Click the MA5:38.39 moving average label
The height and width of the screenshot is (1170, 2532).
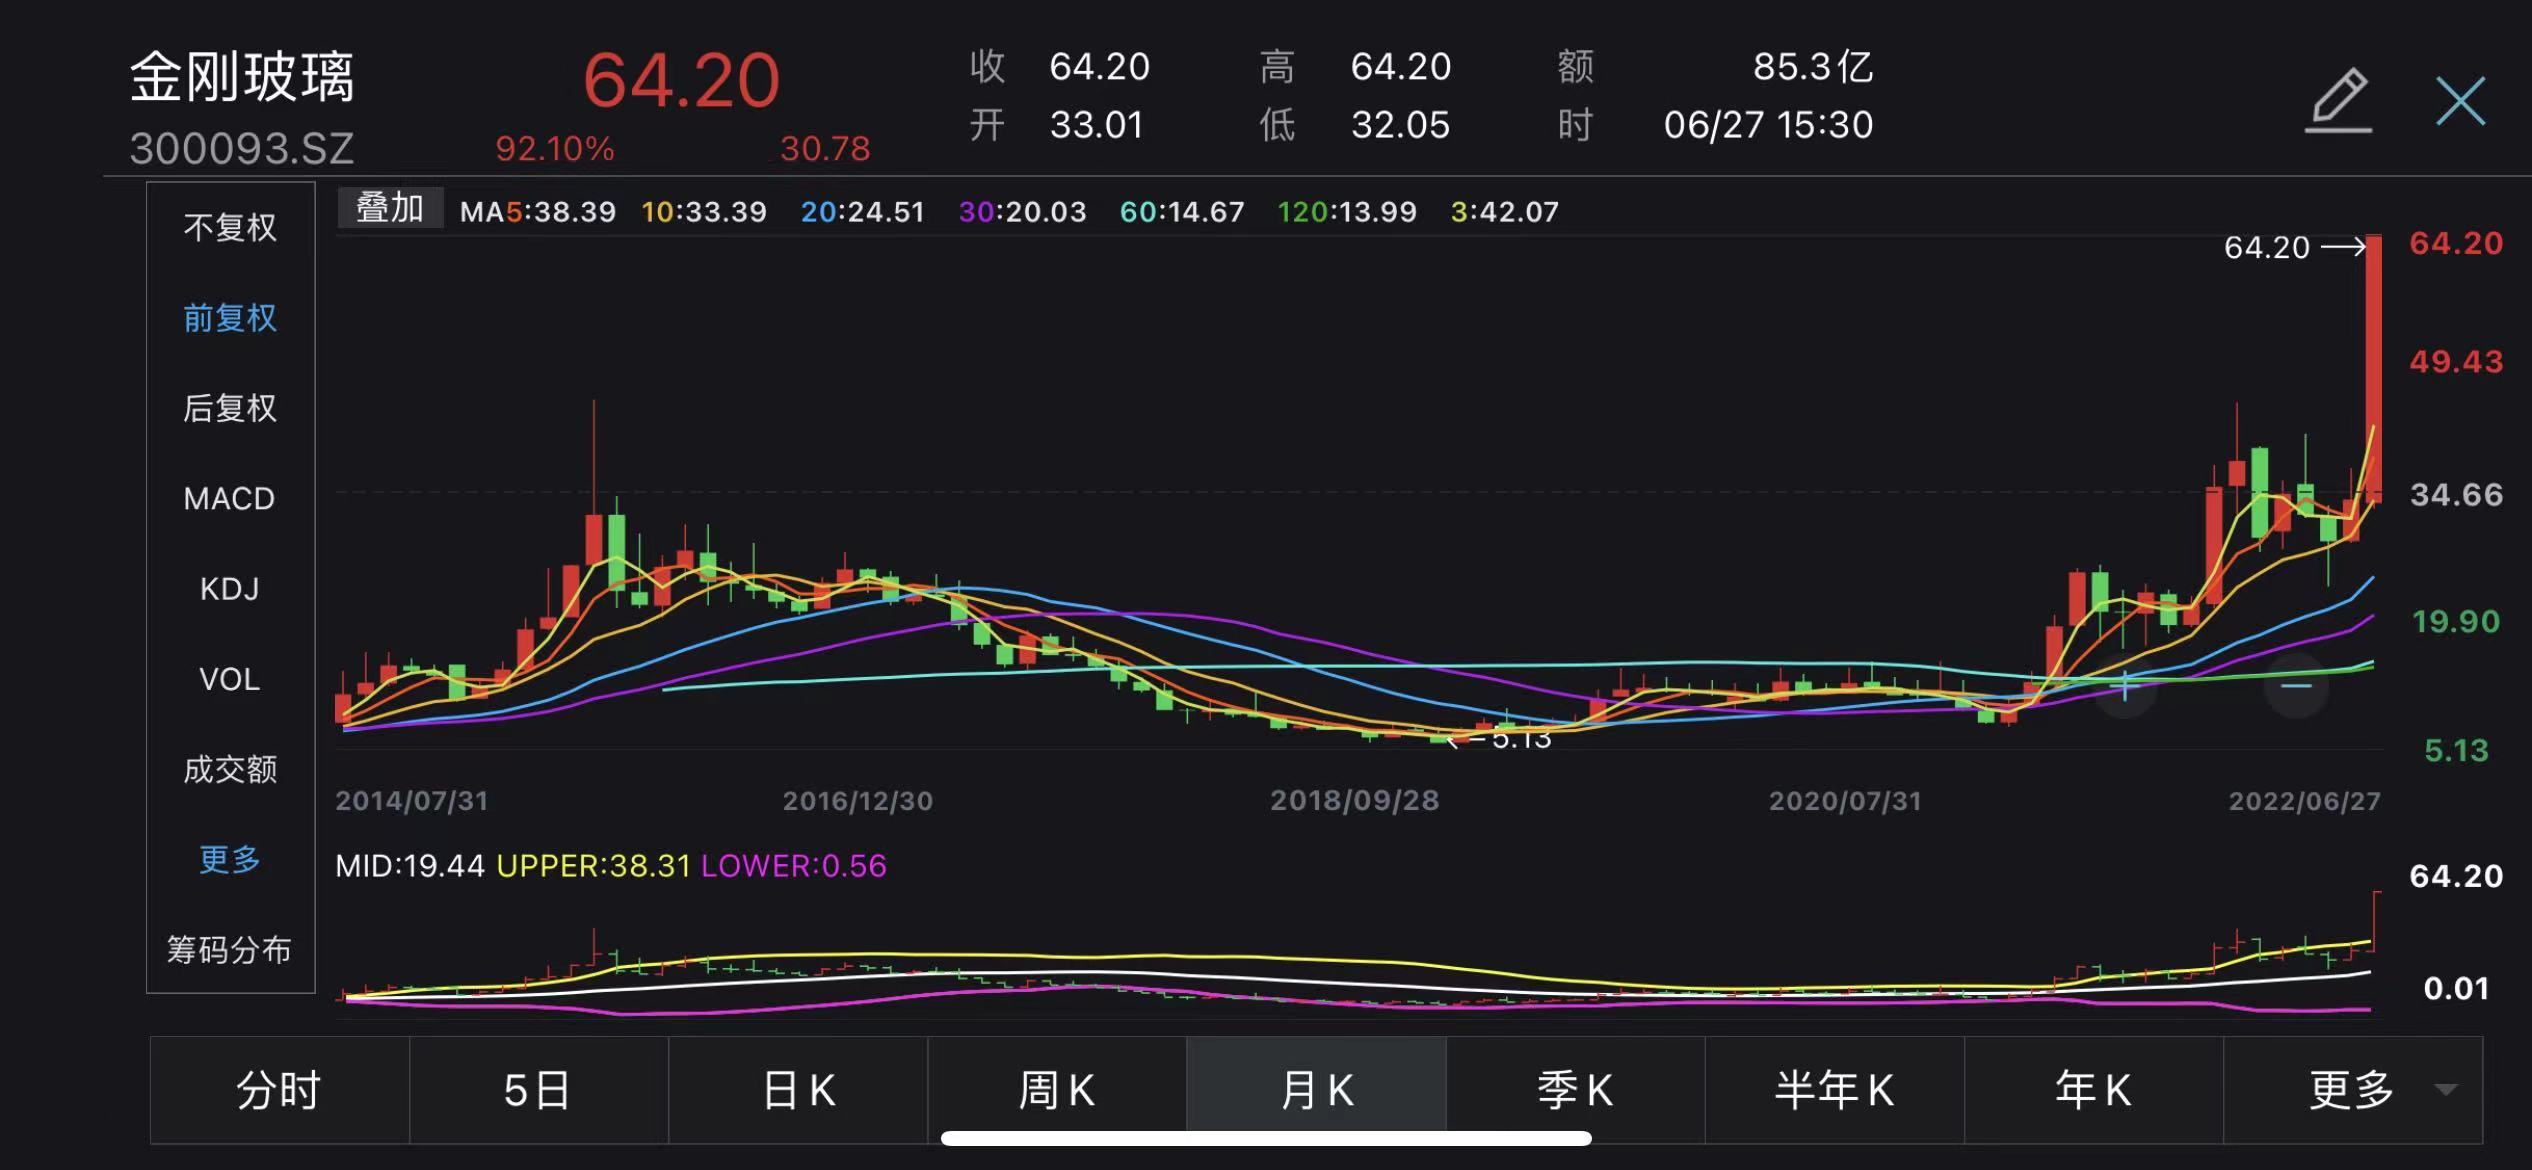click(538, 212)
